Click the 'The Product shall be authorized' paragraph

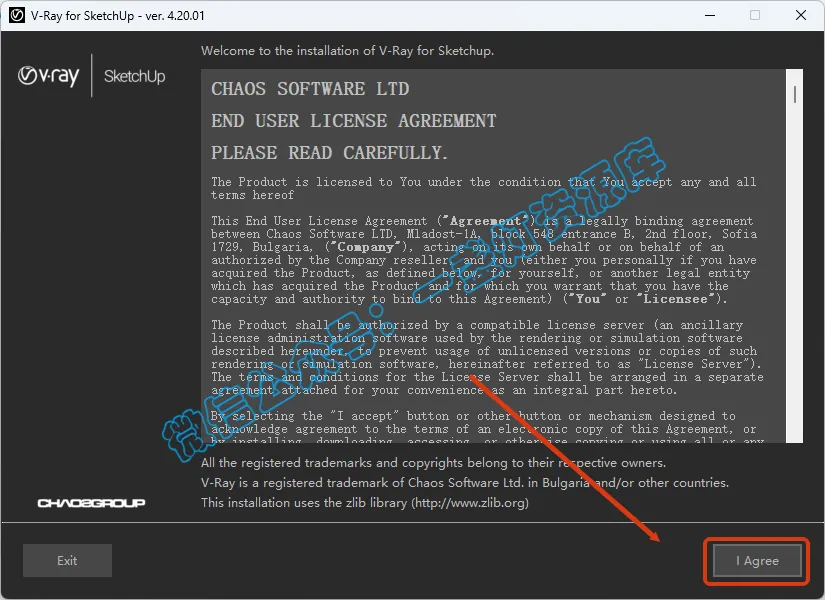[487, 357]
